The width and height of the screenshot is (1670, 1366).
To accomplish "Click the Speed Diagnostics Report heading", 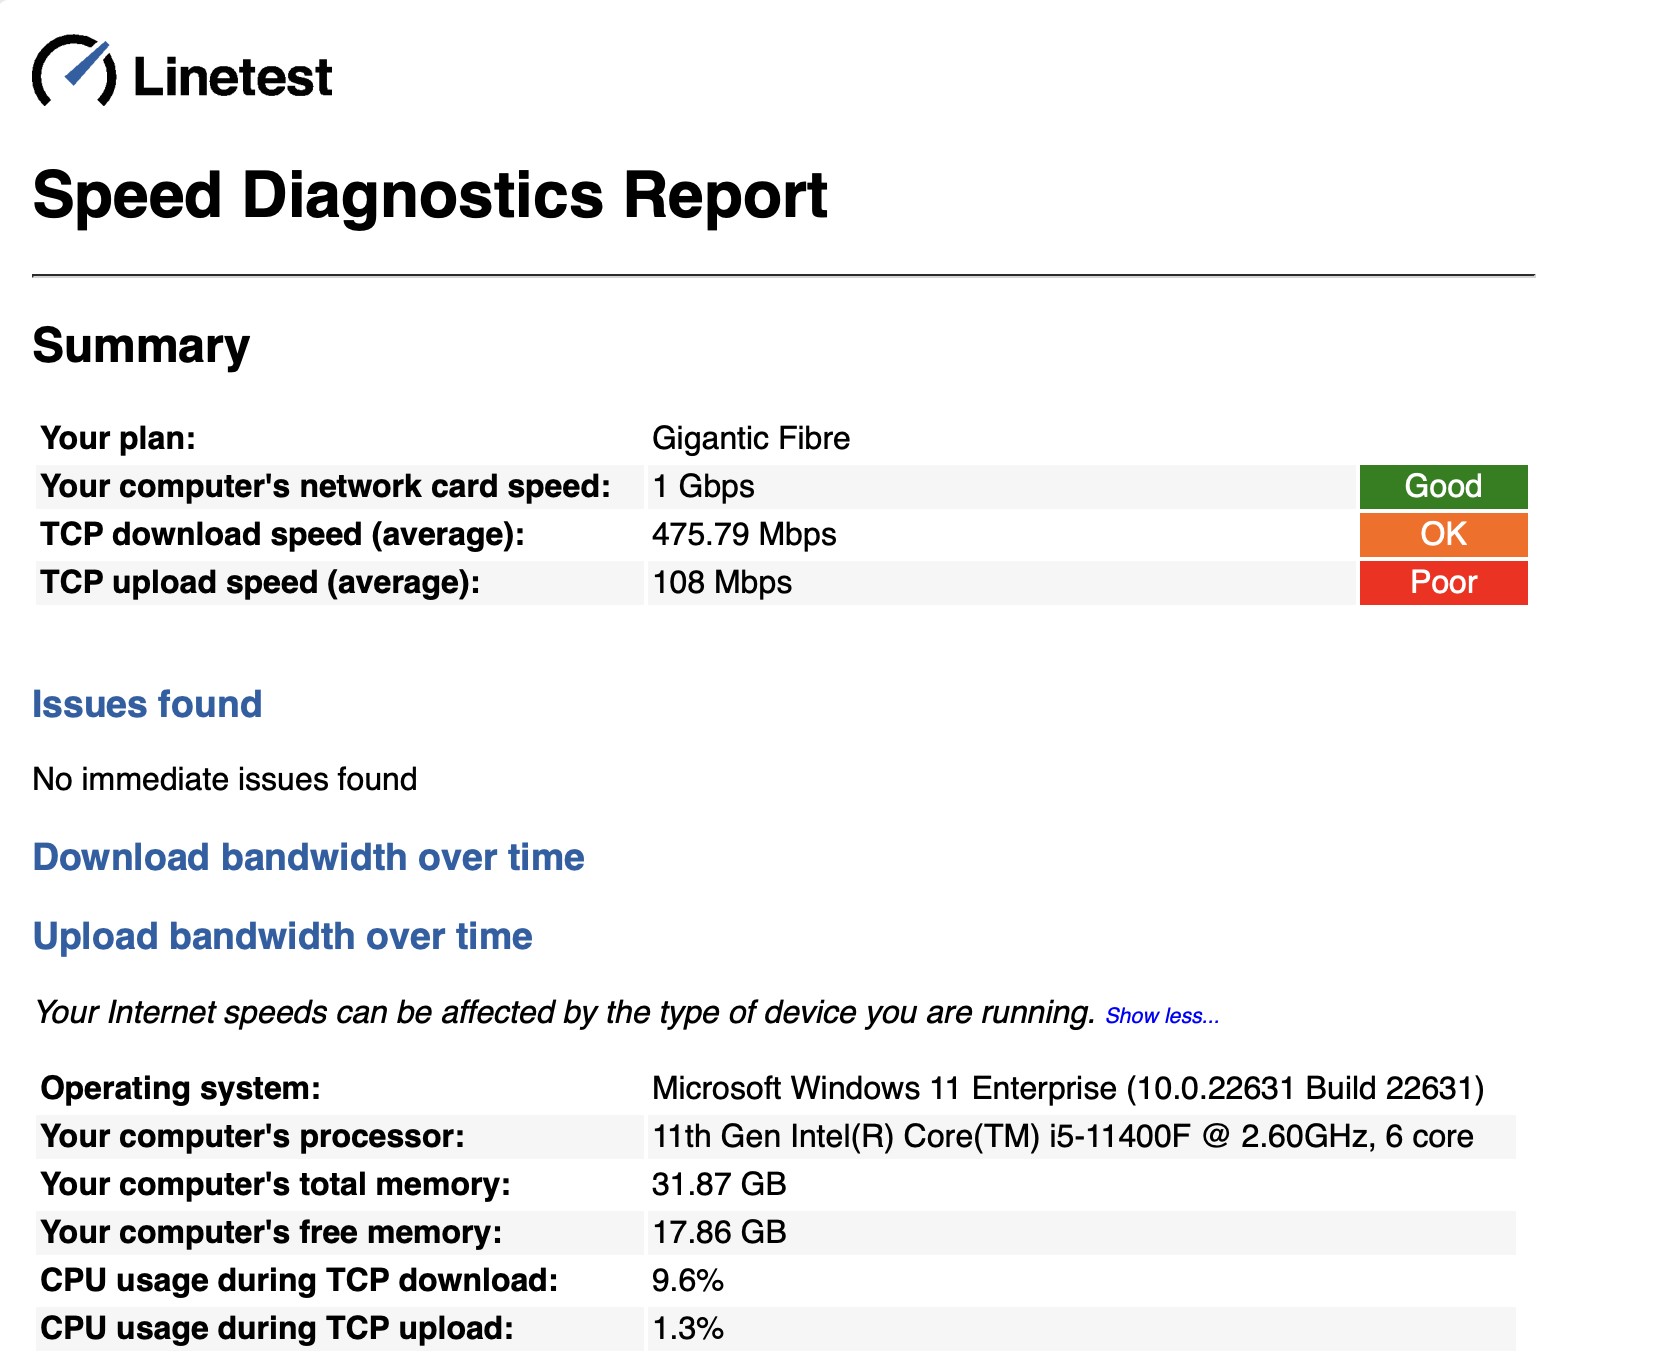I will (x=430, y=195).
